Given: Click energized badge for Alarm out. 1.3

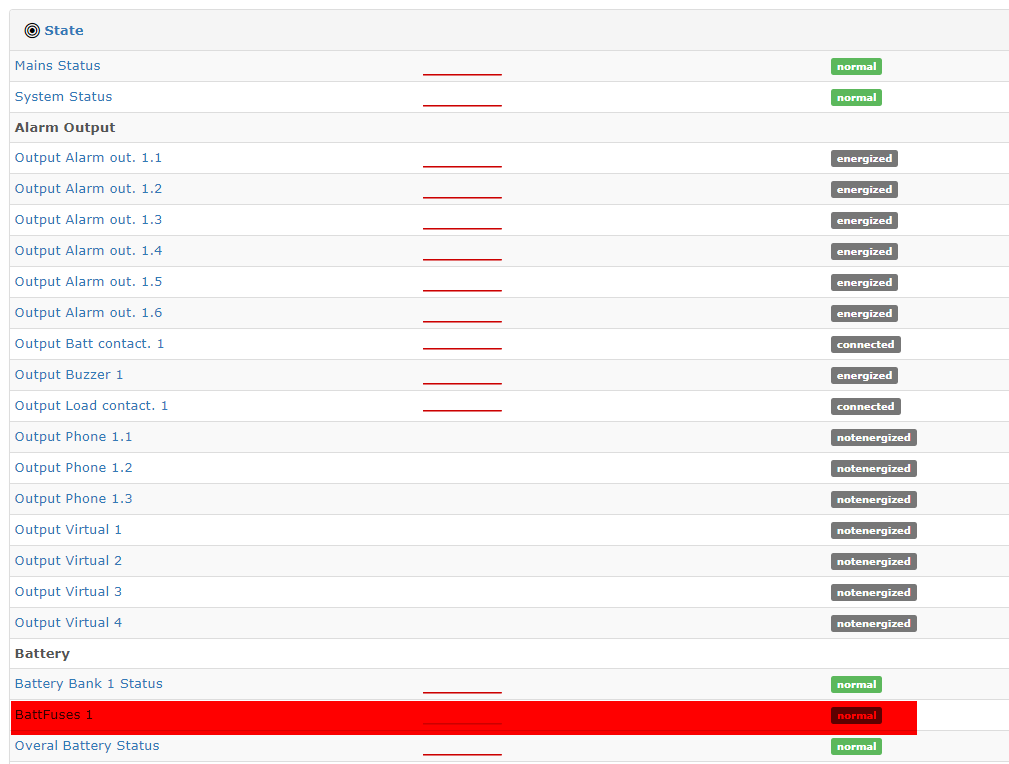Looking at the screenshot, I should (864, 220).
